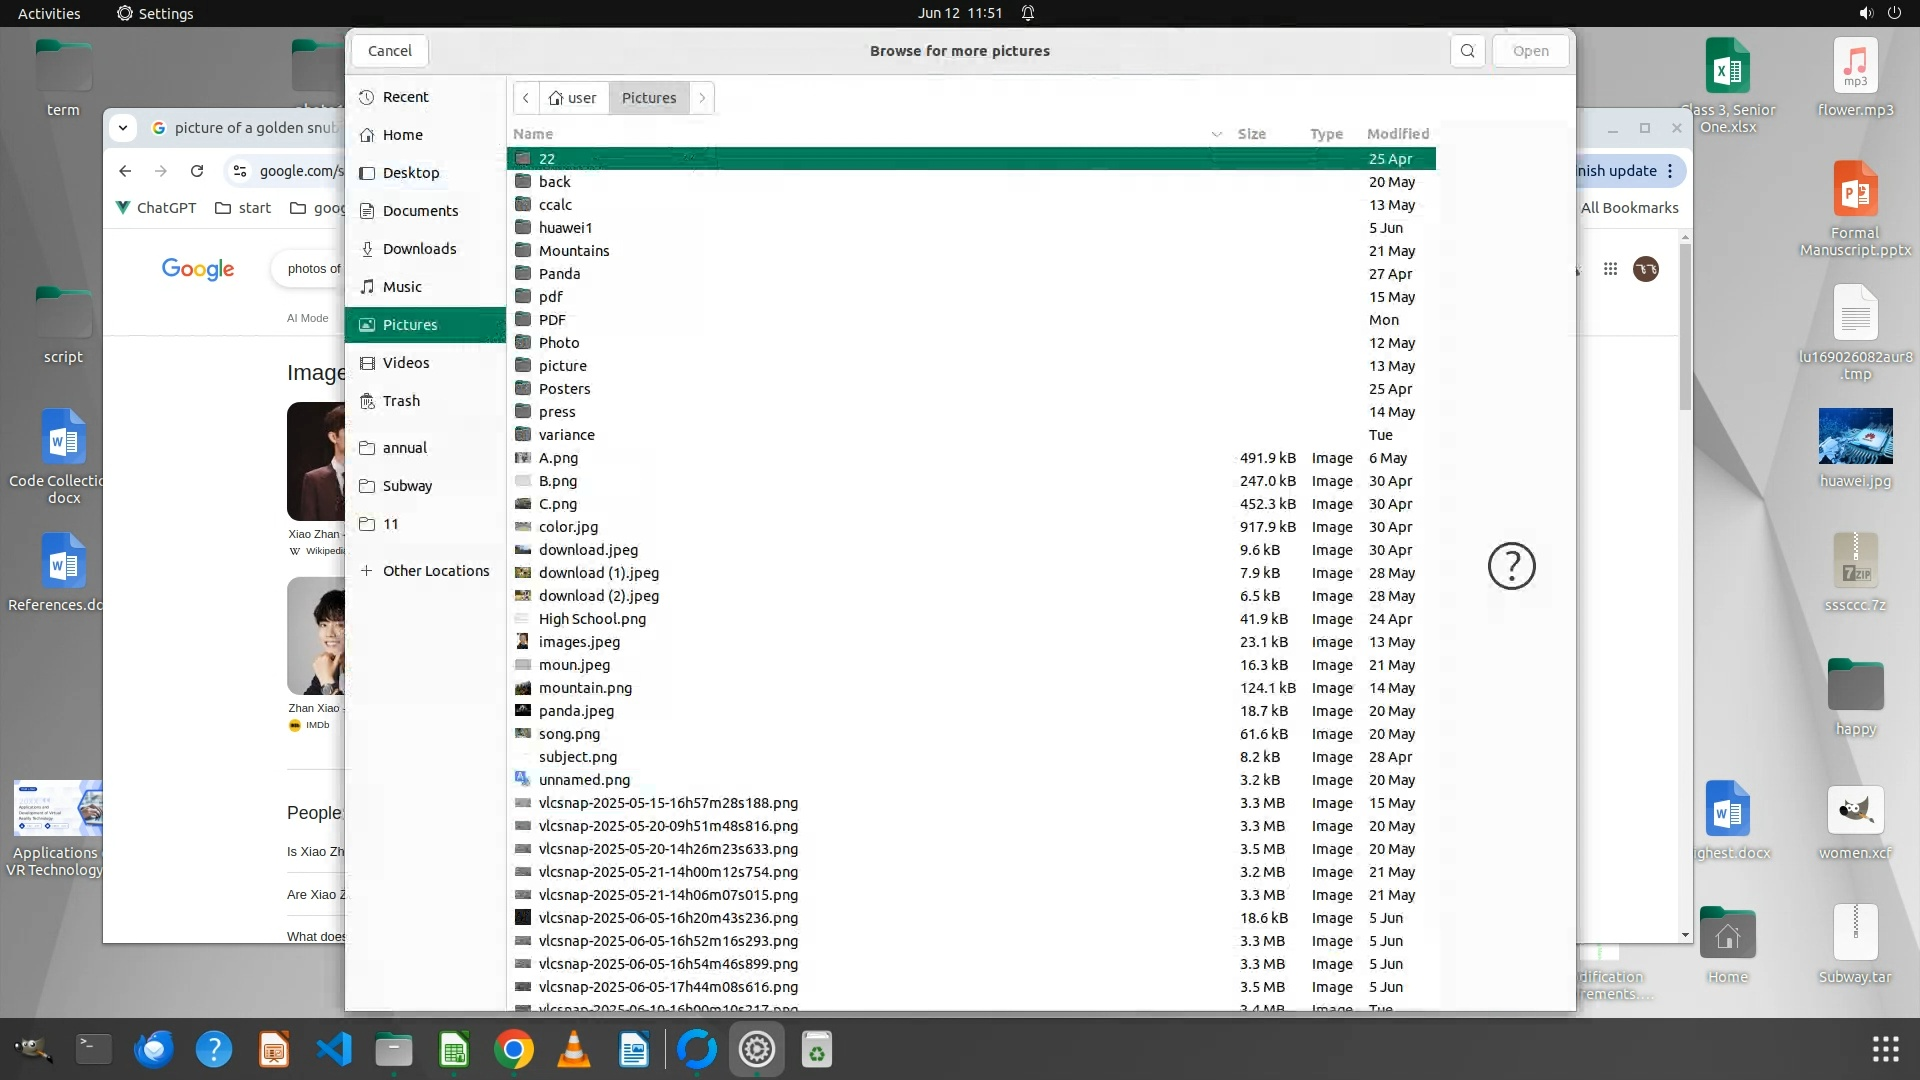
Task: Open Chrome tab search dropdown arrow
Action: click(x=123, y=128)
